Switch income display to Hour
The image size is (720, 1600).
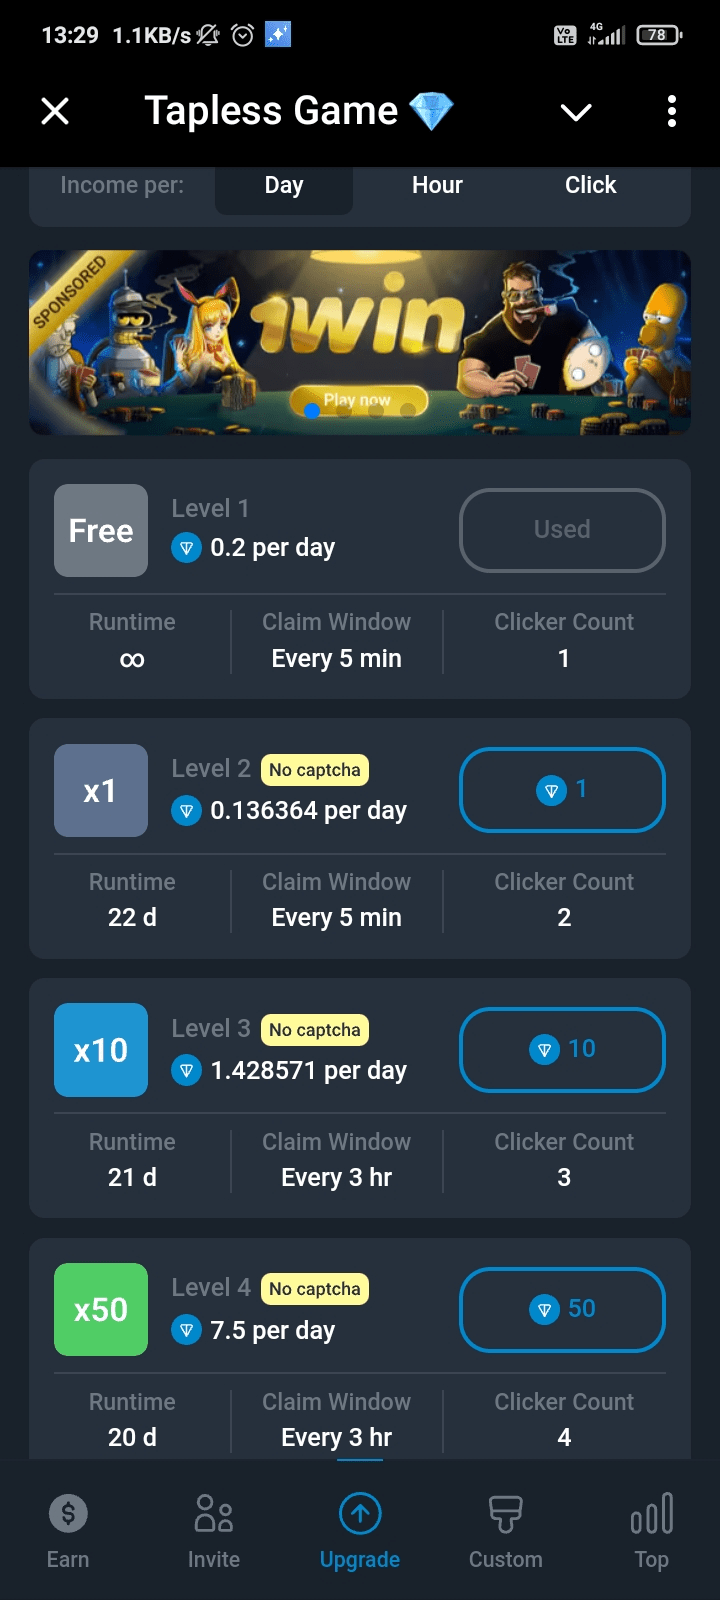437,186
